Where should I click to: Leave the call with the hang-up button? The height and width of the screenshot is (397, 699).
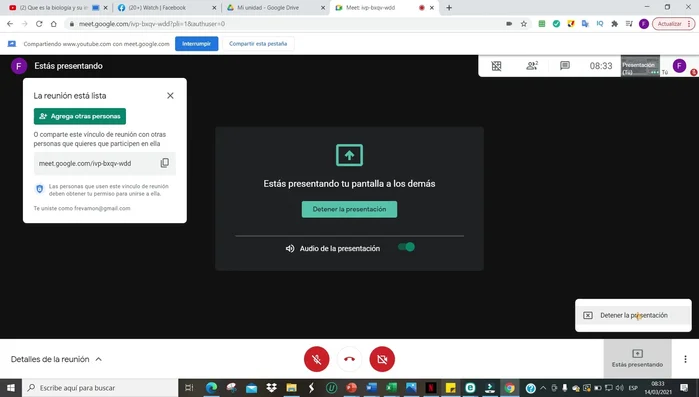350,359
